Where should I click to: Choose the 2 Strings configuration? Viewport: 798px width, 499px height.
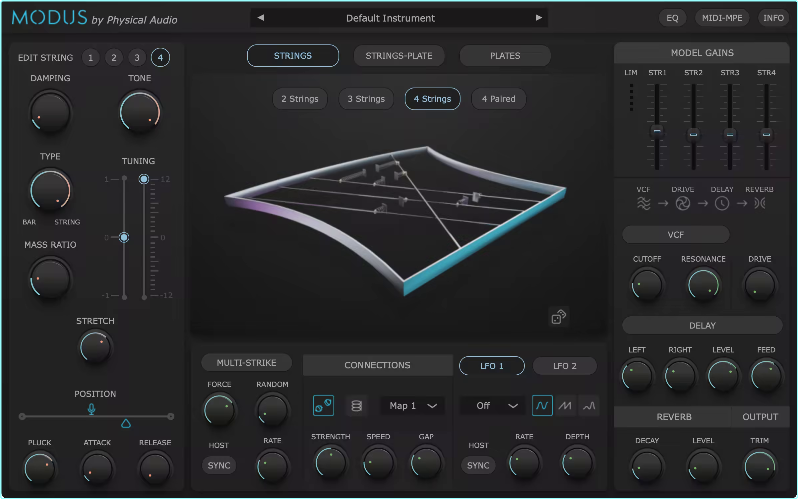click(x=300, y=99)
